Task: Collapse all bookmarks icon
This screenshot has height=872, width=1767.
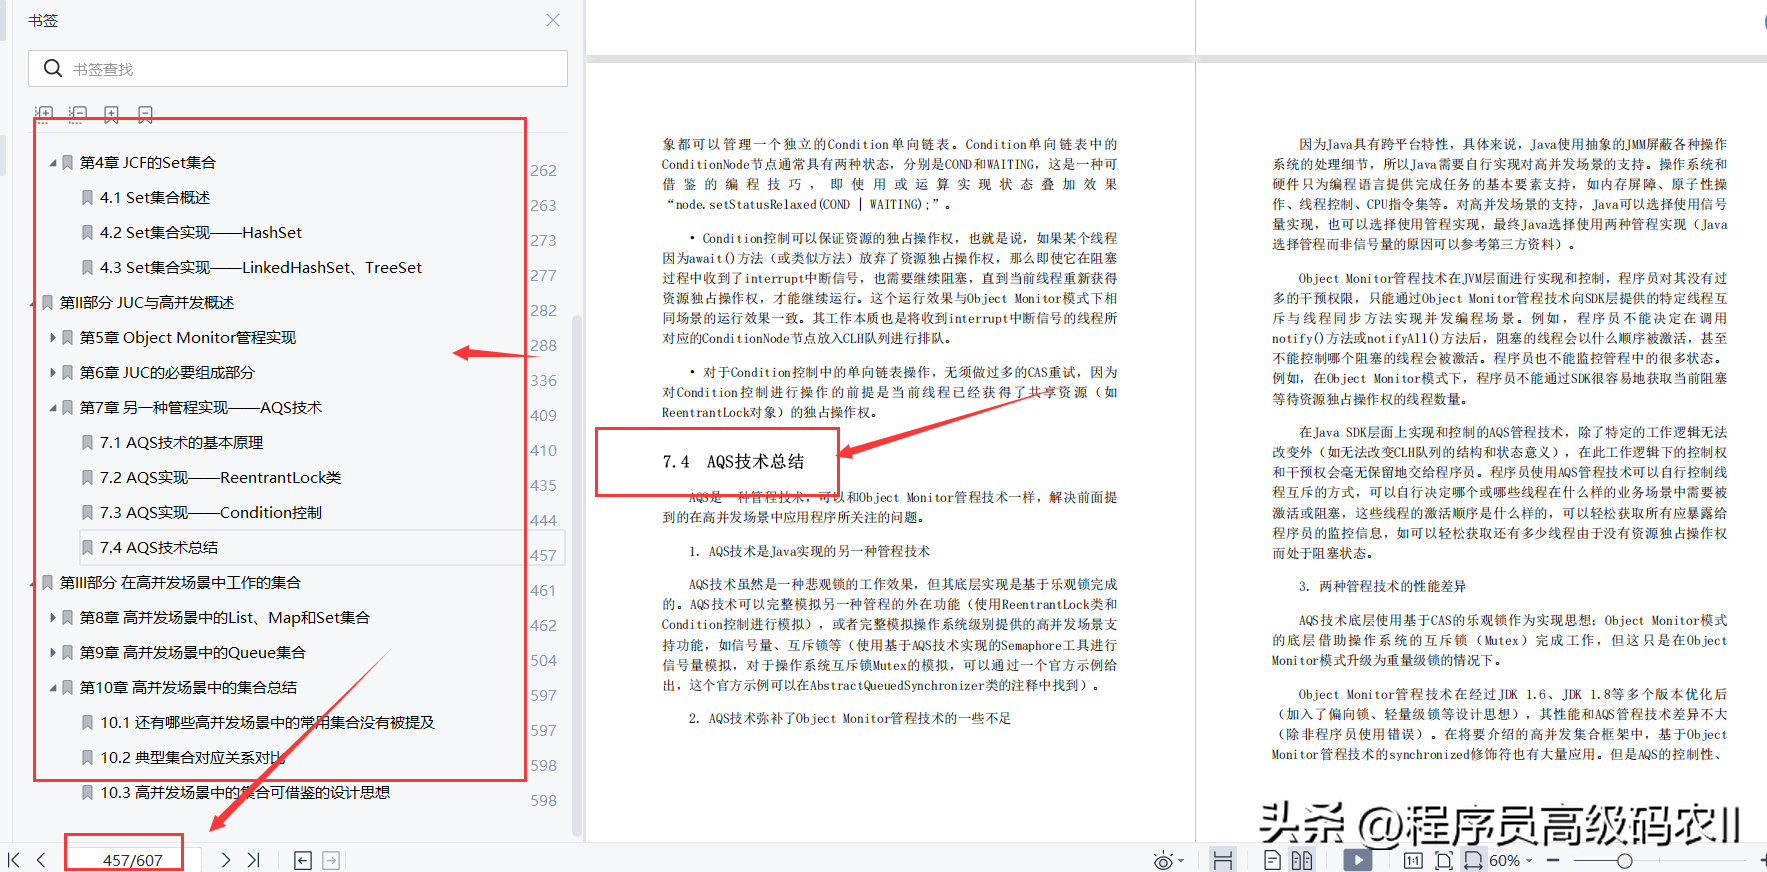Action: 77,115
